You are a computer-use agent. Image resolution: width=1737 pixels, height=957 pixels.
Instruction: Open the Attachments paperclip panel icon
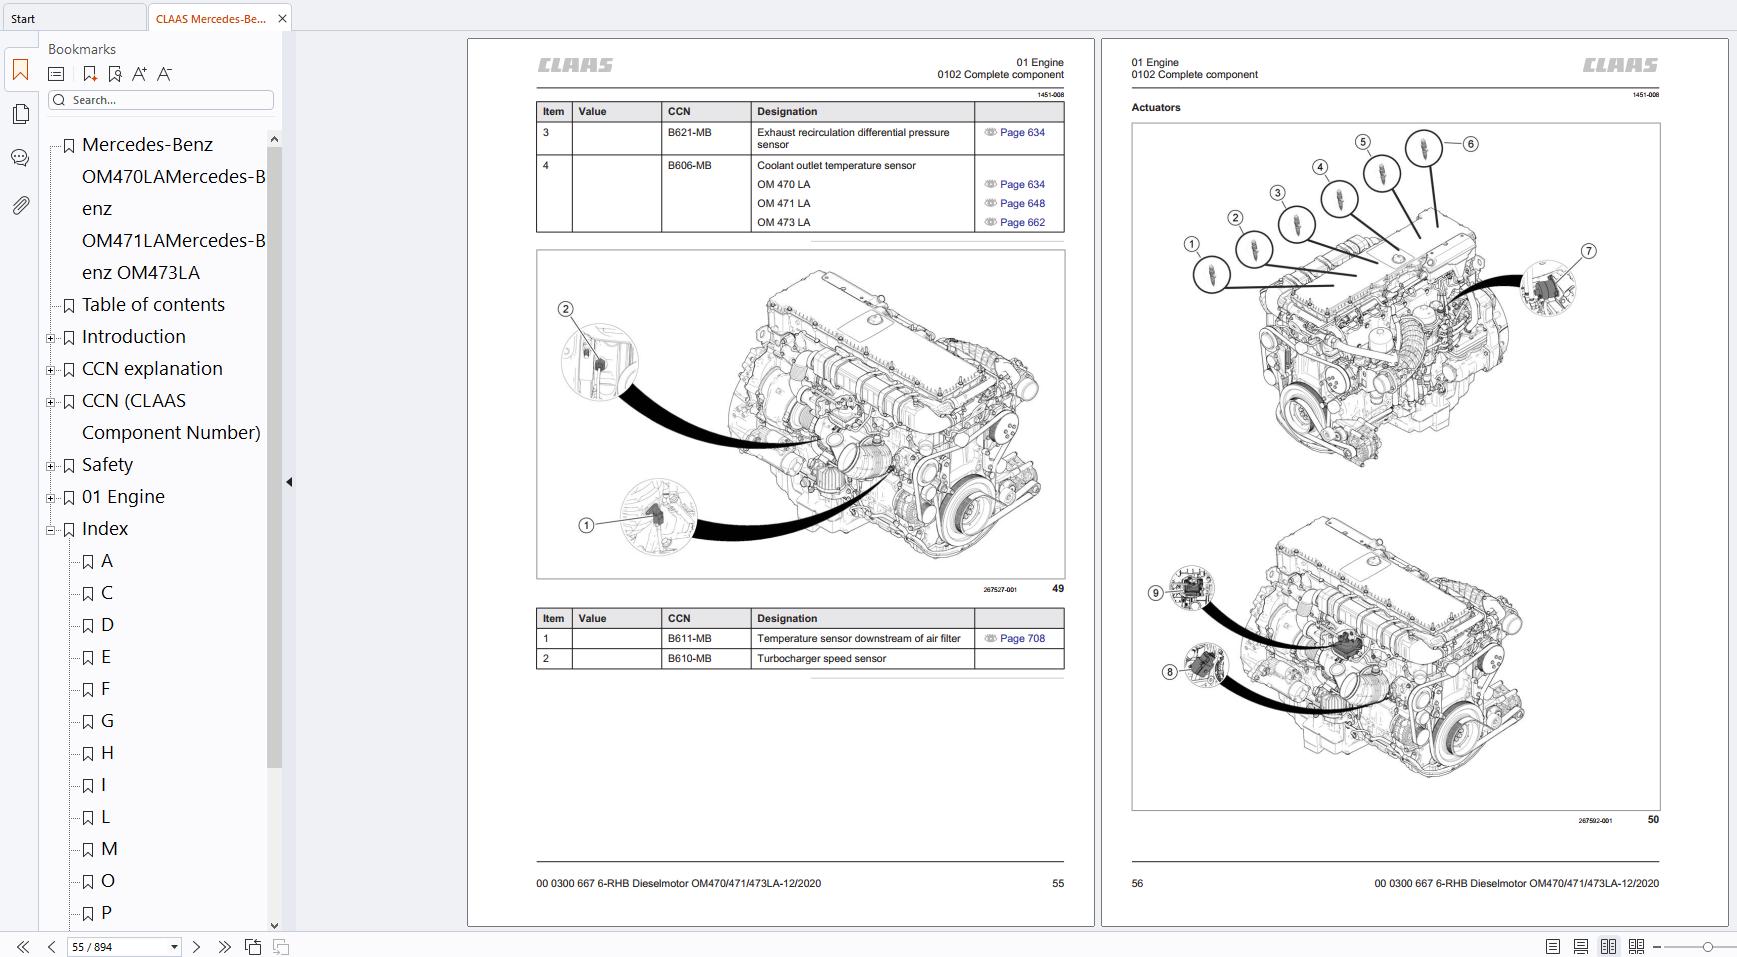pyautogui.click(x=20, y=205)
